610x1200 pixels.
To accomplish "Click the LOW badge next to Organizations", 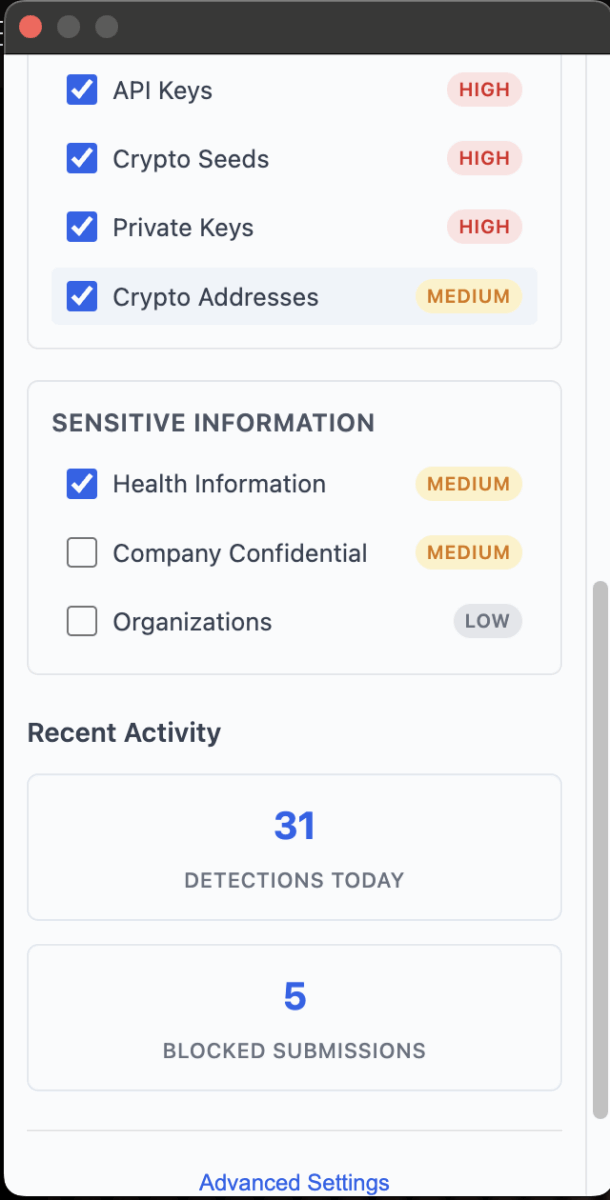I will (x=487, y=622).
